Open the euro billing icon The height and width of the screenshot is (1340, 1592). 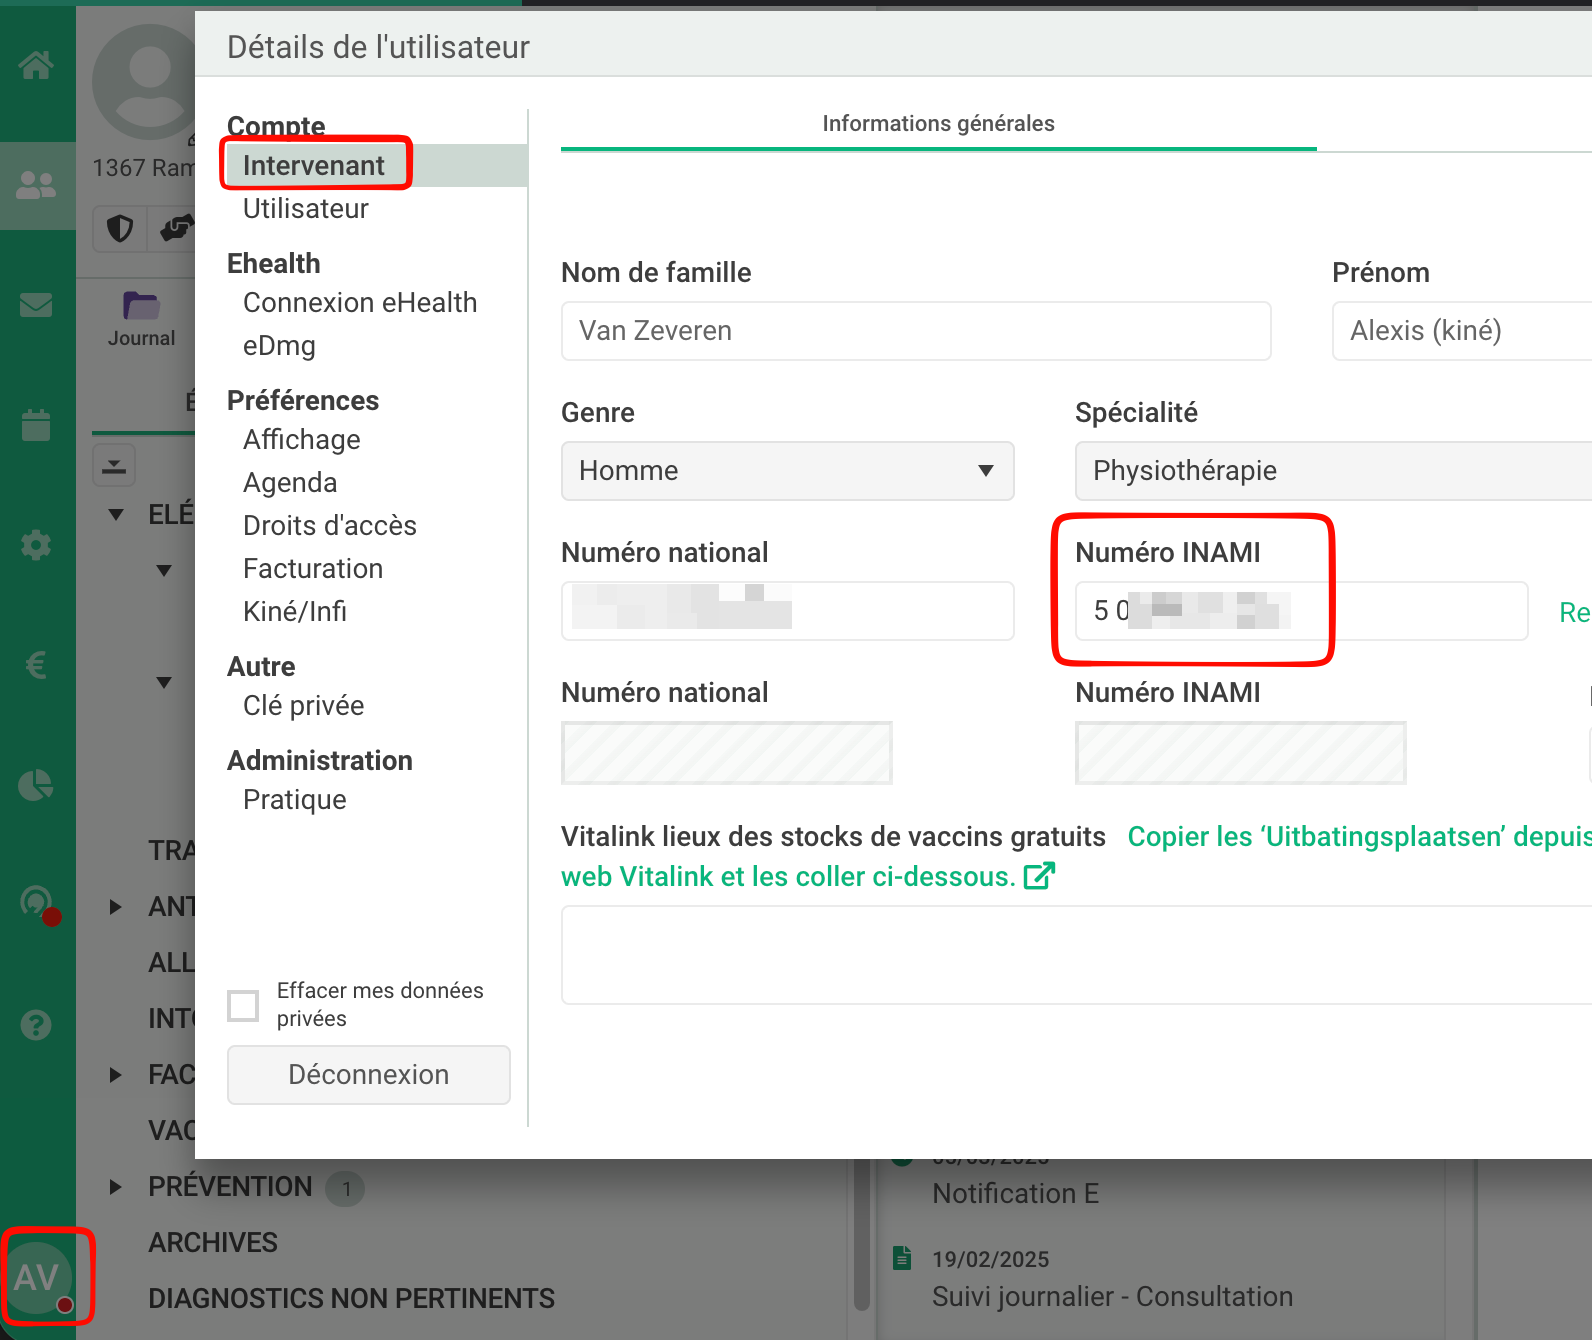click(36, 665)
